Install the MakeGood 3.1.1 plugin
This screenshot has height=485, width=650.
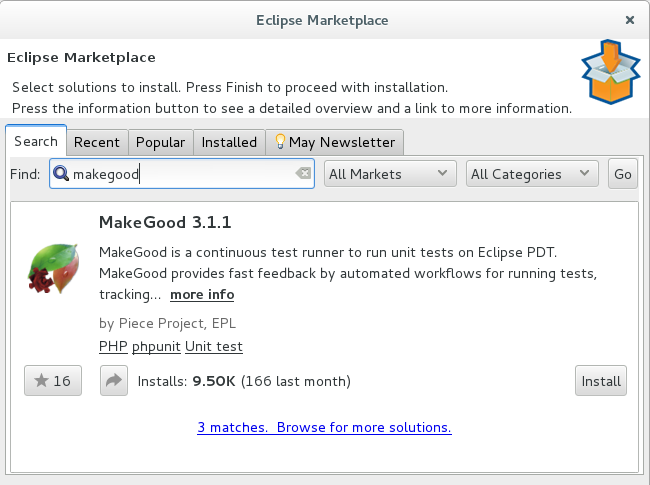(601, 381)
